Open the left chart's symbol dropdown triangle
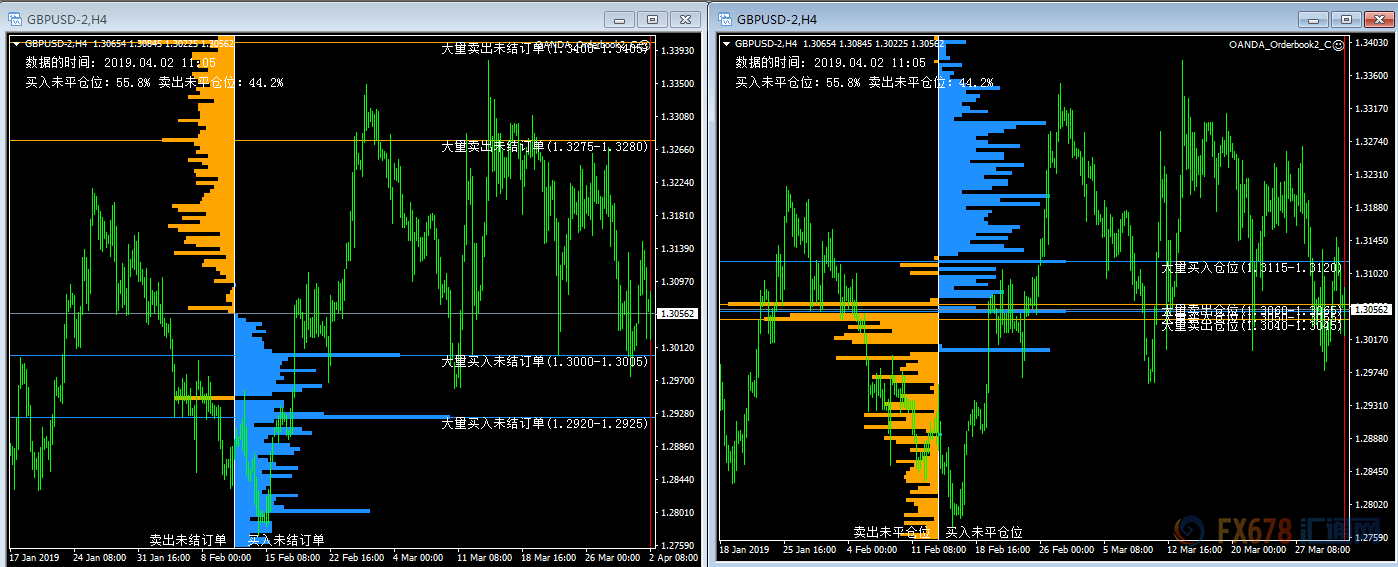 tap(16, 43)
